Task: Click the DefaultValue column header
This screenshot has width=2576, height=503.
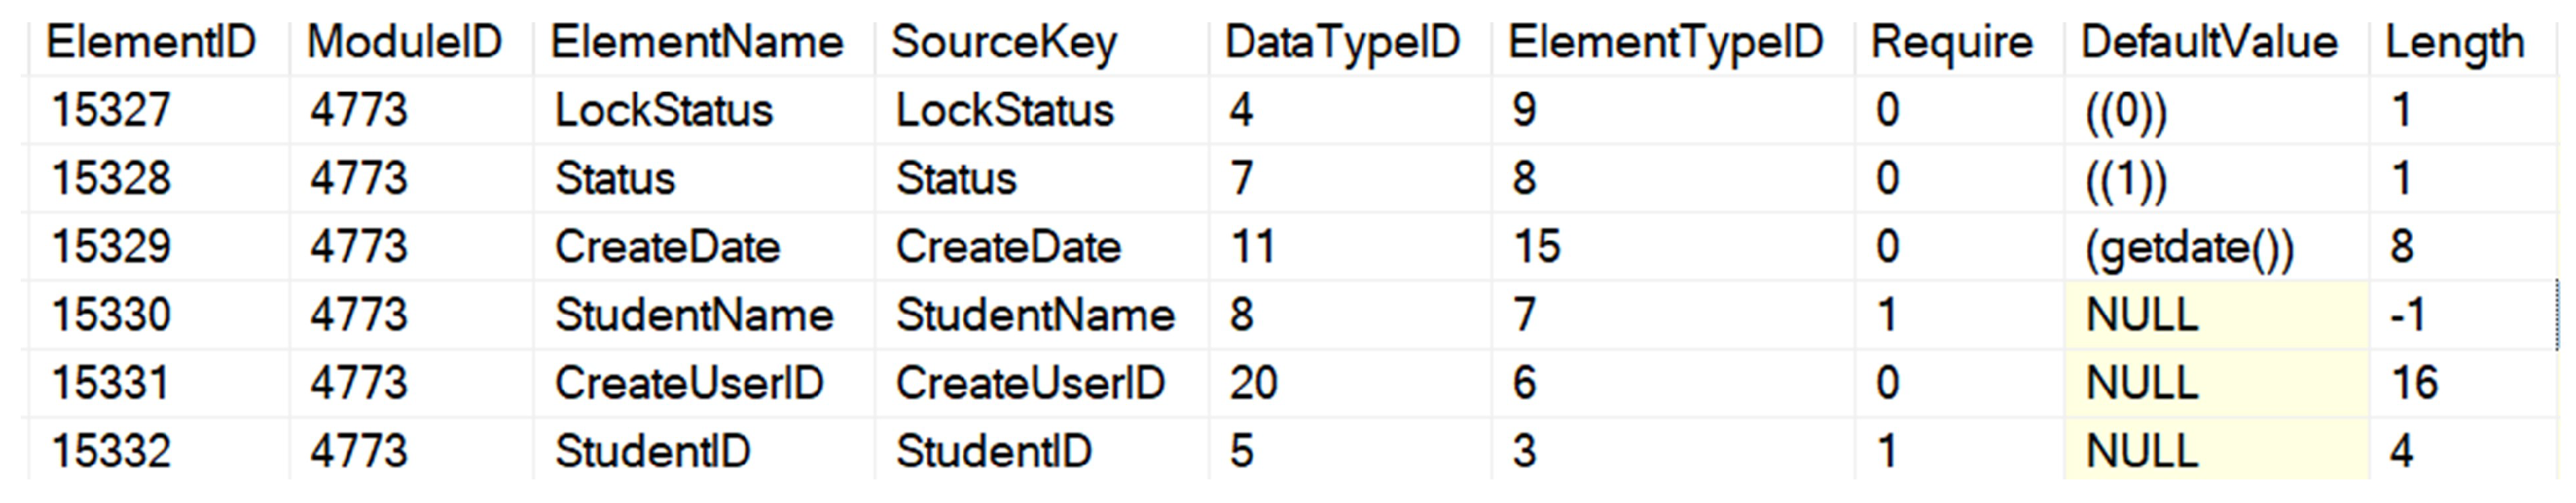Action: click(x=2209, y=43)
